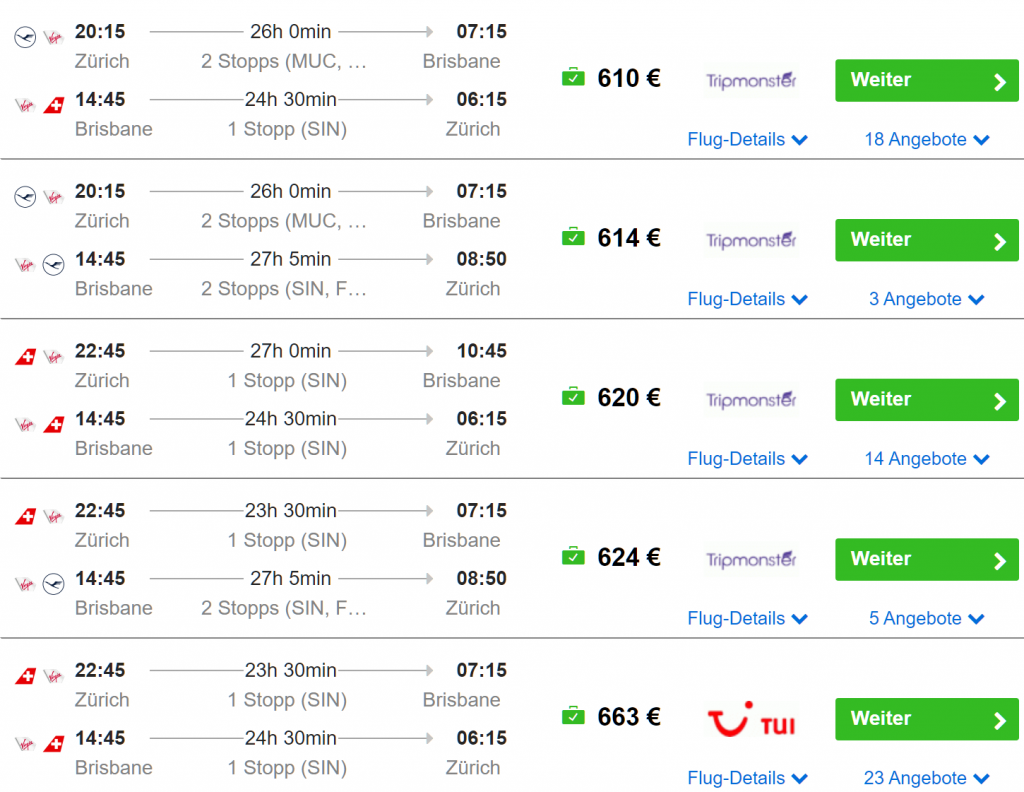1024x792 pixels.
Task: Open the 18 Angebote dropdown
Action: click(x=926, y=140)
